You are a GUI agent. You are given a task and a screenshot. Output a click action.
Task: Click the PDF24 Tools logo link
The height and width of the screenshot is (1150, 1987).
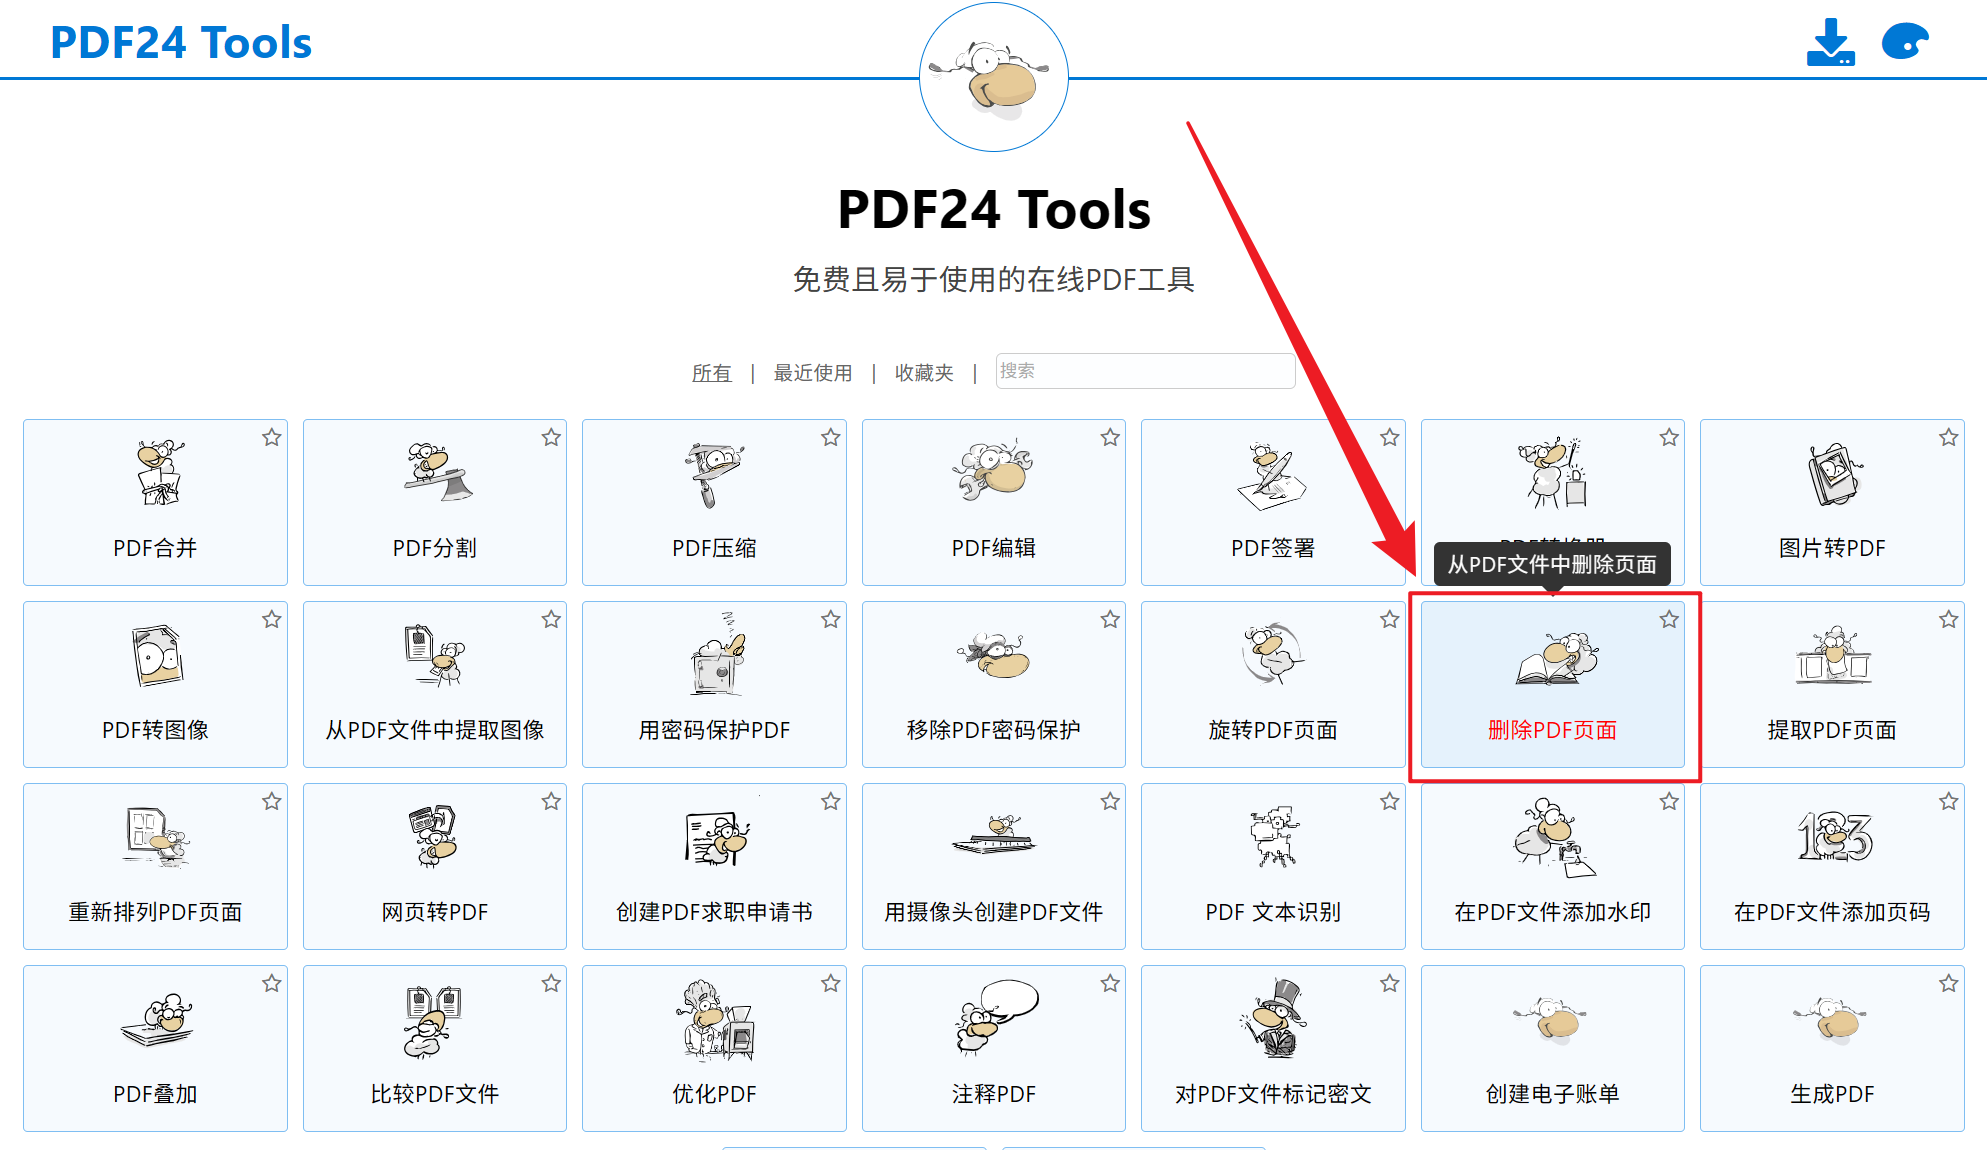coord(181,41)
